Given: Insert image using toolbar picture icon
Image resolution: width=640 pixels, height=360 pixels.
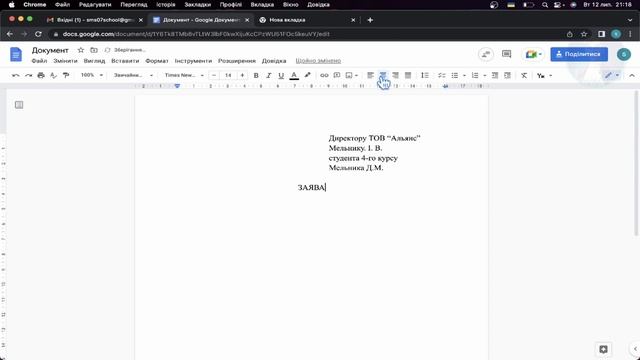Looking at the screenshot, I should click(x=349, y=76).
